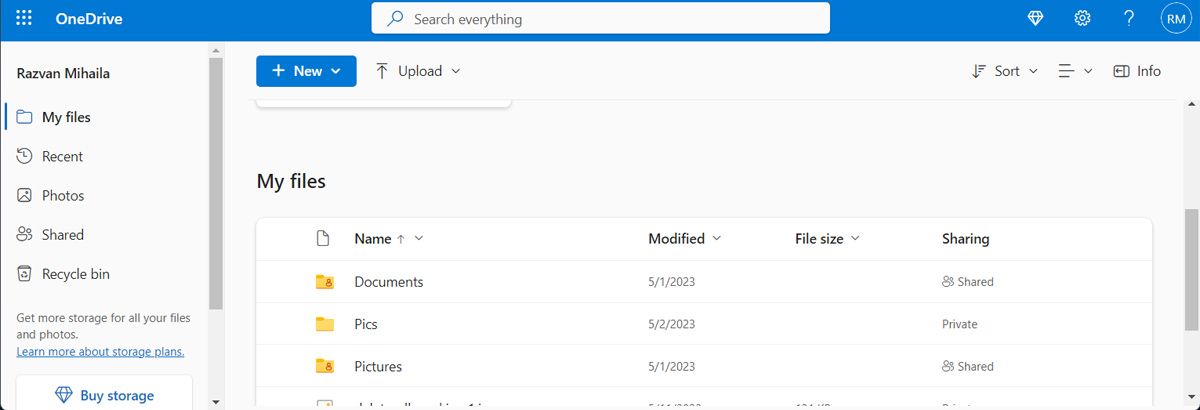This screenshot has height=410, width=1200.
Task: Click 5/2/2023 date for Pics
Action: (x=671, y=324)
